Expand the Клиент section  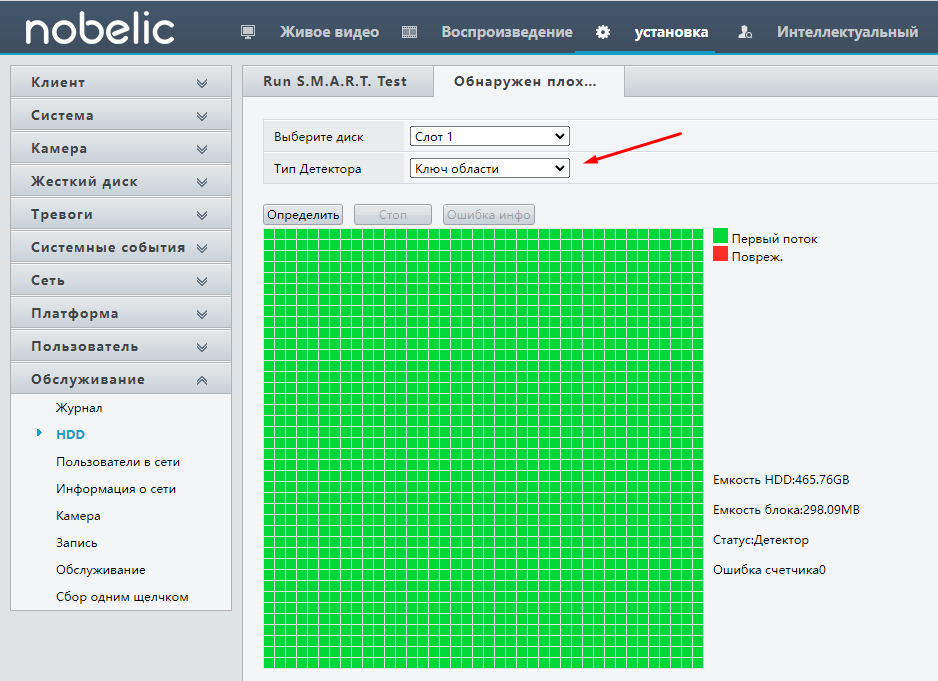click(x=121, y=83)
